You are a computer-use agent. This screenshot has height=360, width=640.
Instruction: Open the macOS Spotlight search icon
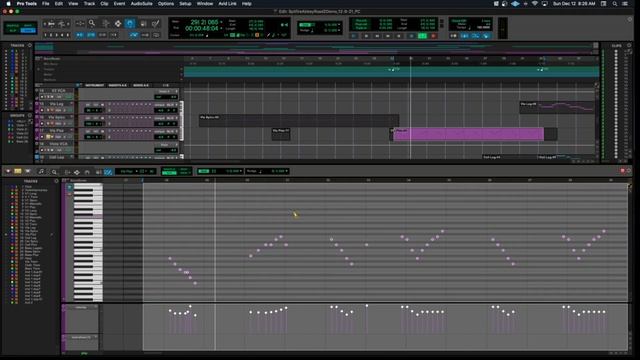pos(615,4)
